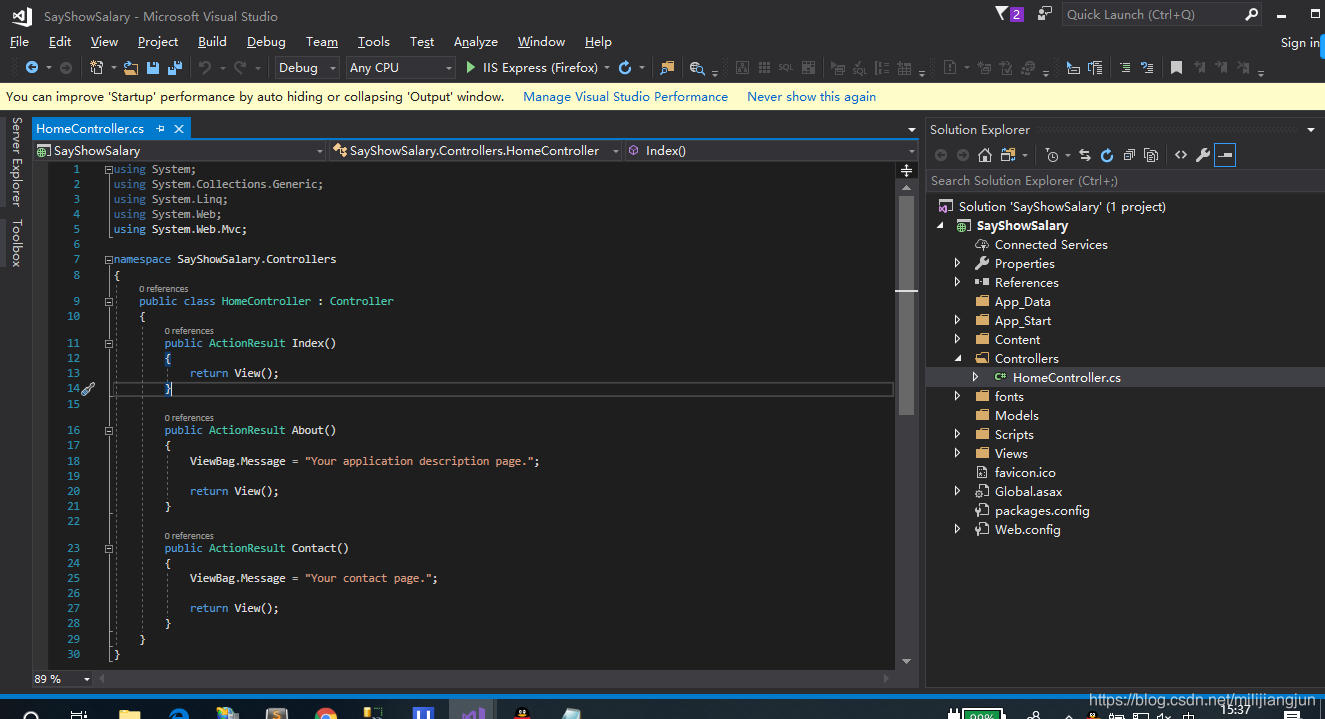Click the screwdriver quick actions icon on line 14
The height and width of the screenshot is (719, 1325).
(88, 388)
